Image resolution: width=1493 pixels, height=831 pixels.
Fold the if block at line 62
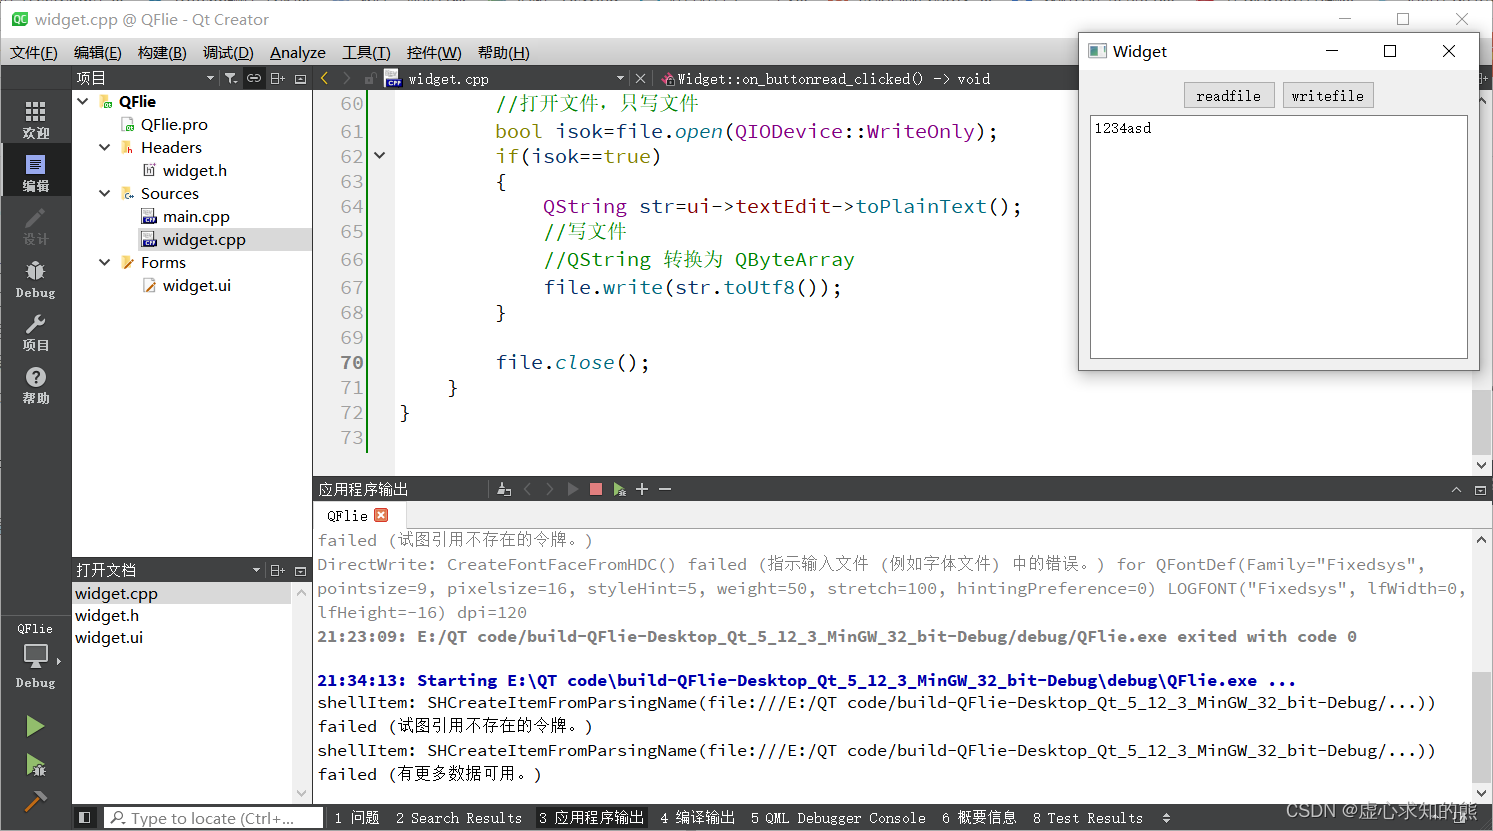tap(379, 156)
